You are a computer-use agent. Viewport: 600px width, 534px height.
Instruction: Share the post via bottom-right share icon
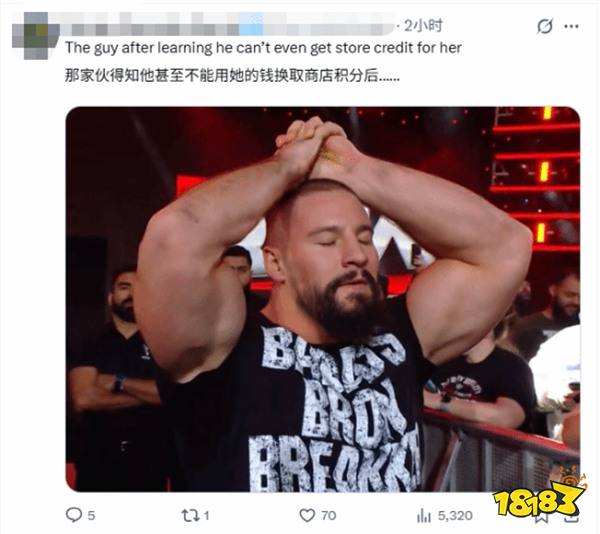click(x=572, y=518)
